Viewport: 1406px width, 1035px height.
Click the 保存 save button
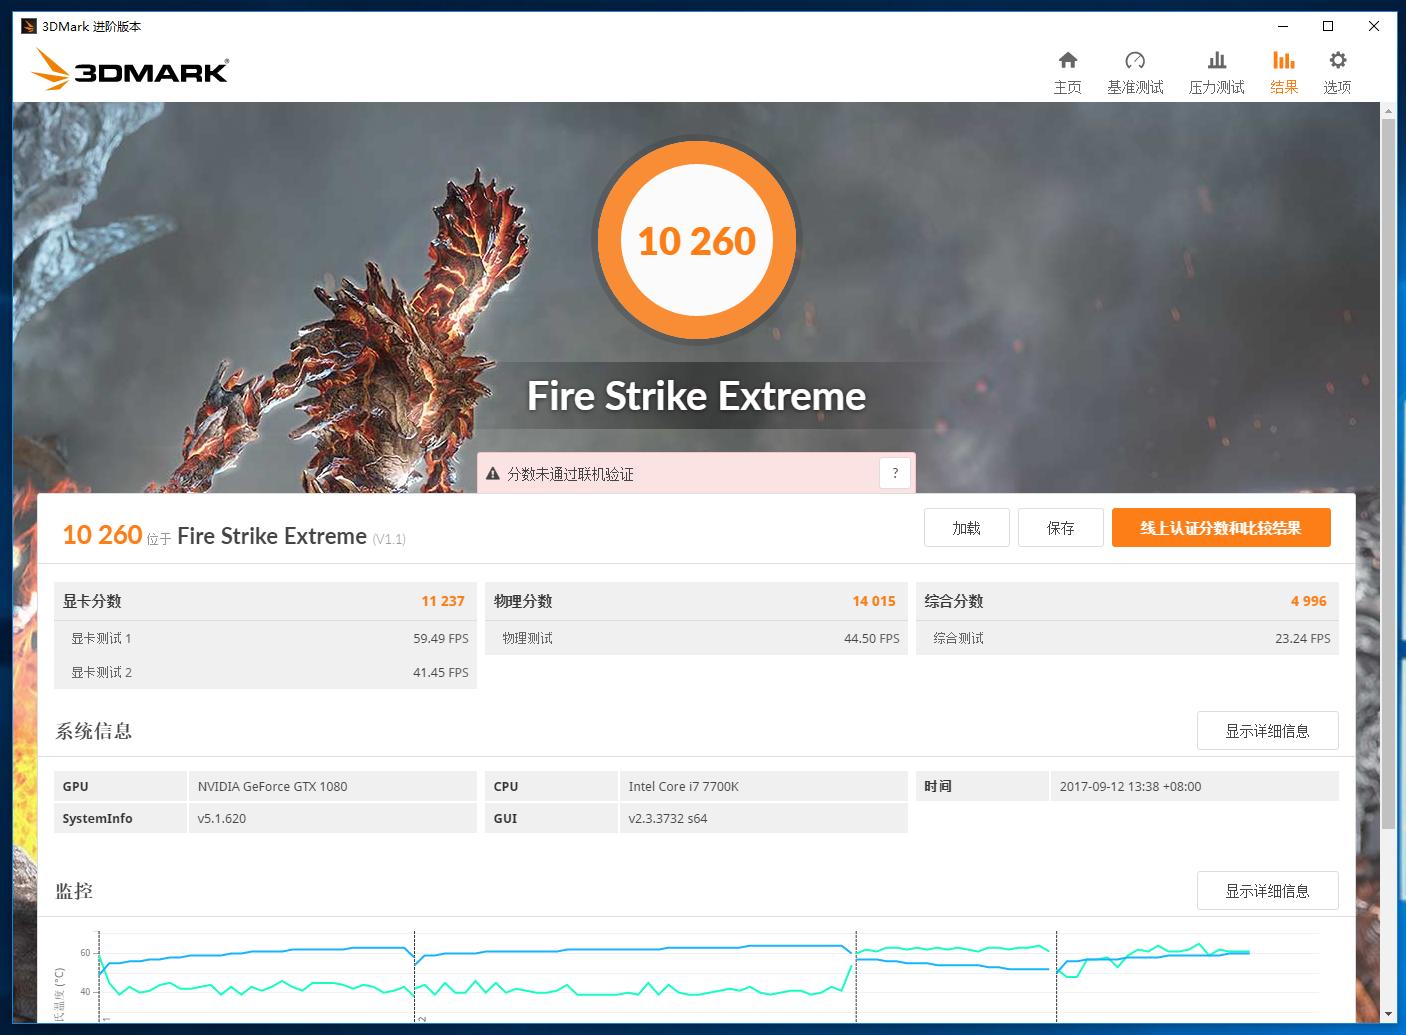tap(1060, 528)
